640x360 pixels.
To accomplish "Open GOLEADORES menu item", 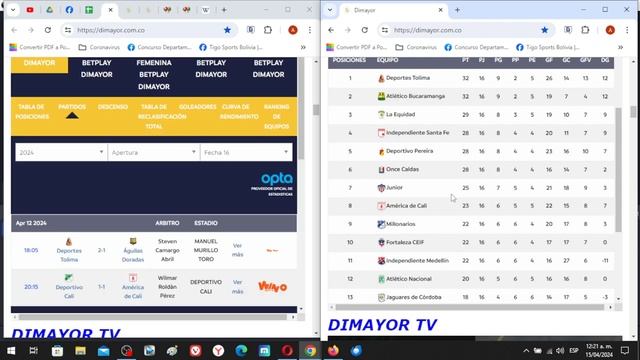I will coord(198,107).
